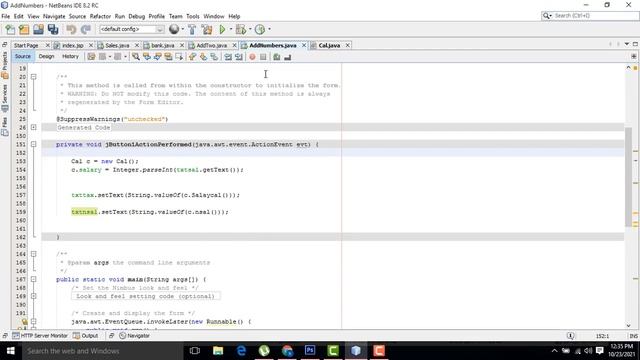The image size is (640, 360).
Task: Click the New Project toolbar icon
Action: point(24,29)
